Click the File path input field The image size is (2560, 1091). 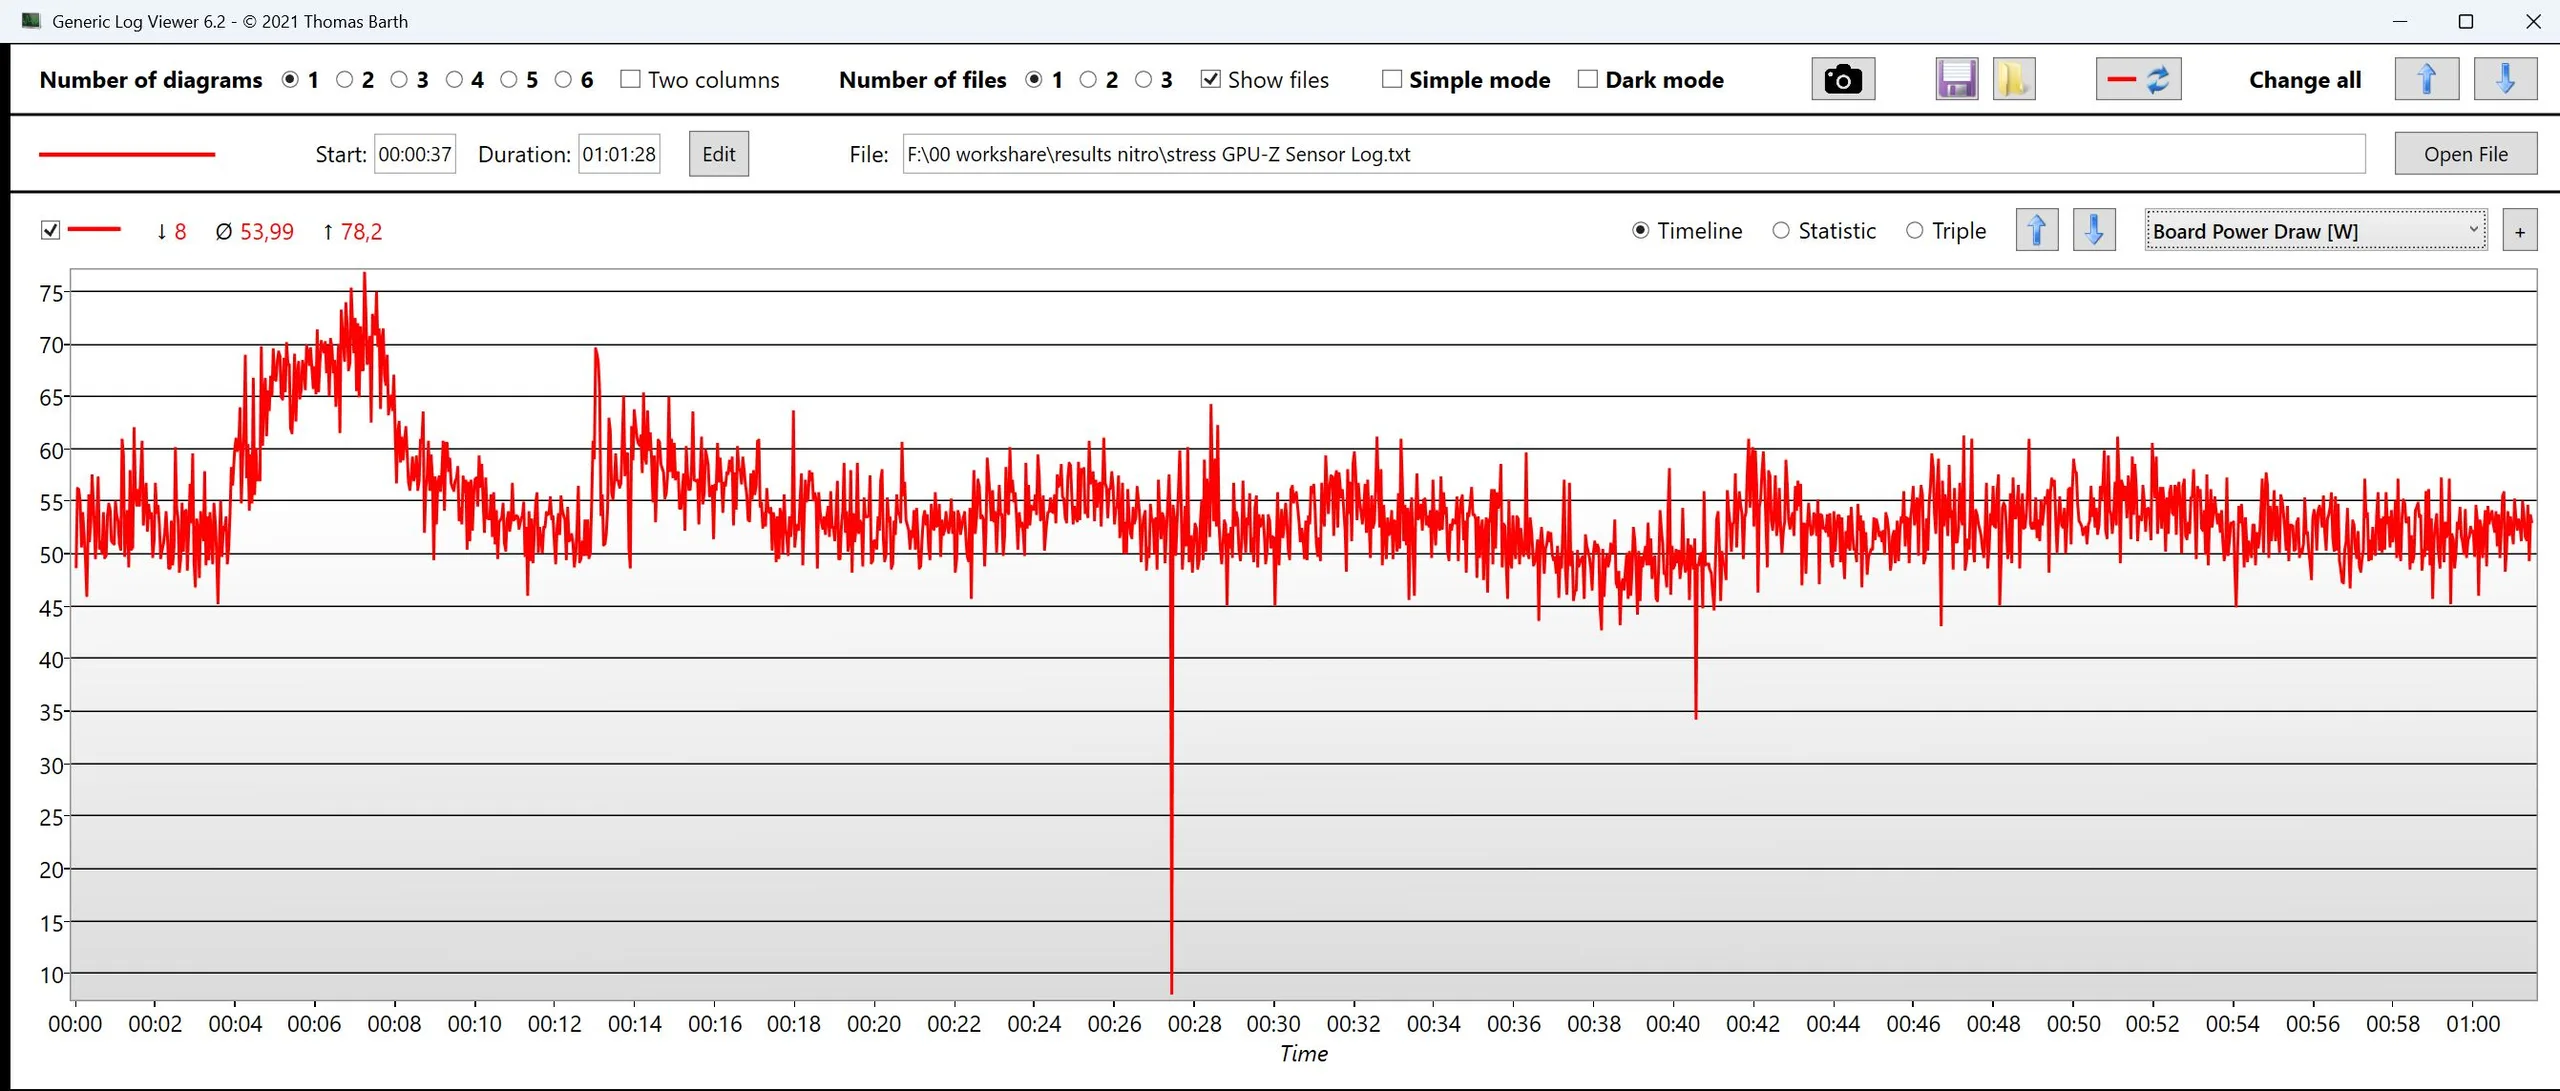(1632, 154)
